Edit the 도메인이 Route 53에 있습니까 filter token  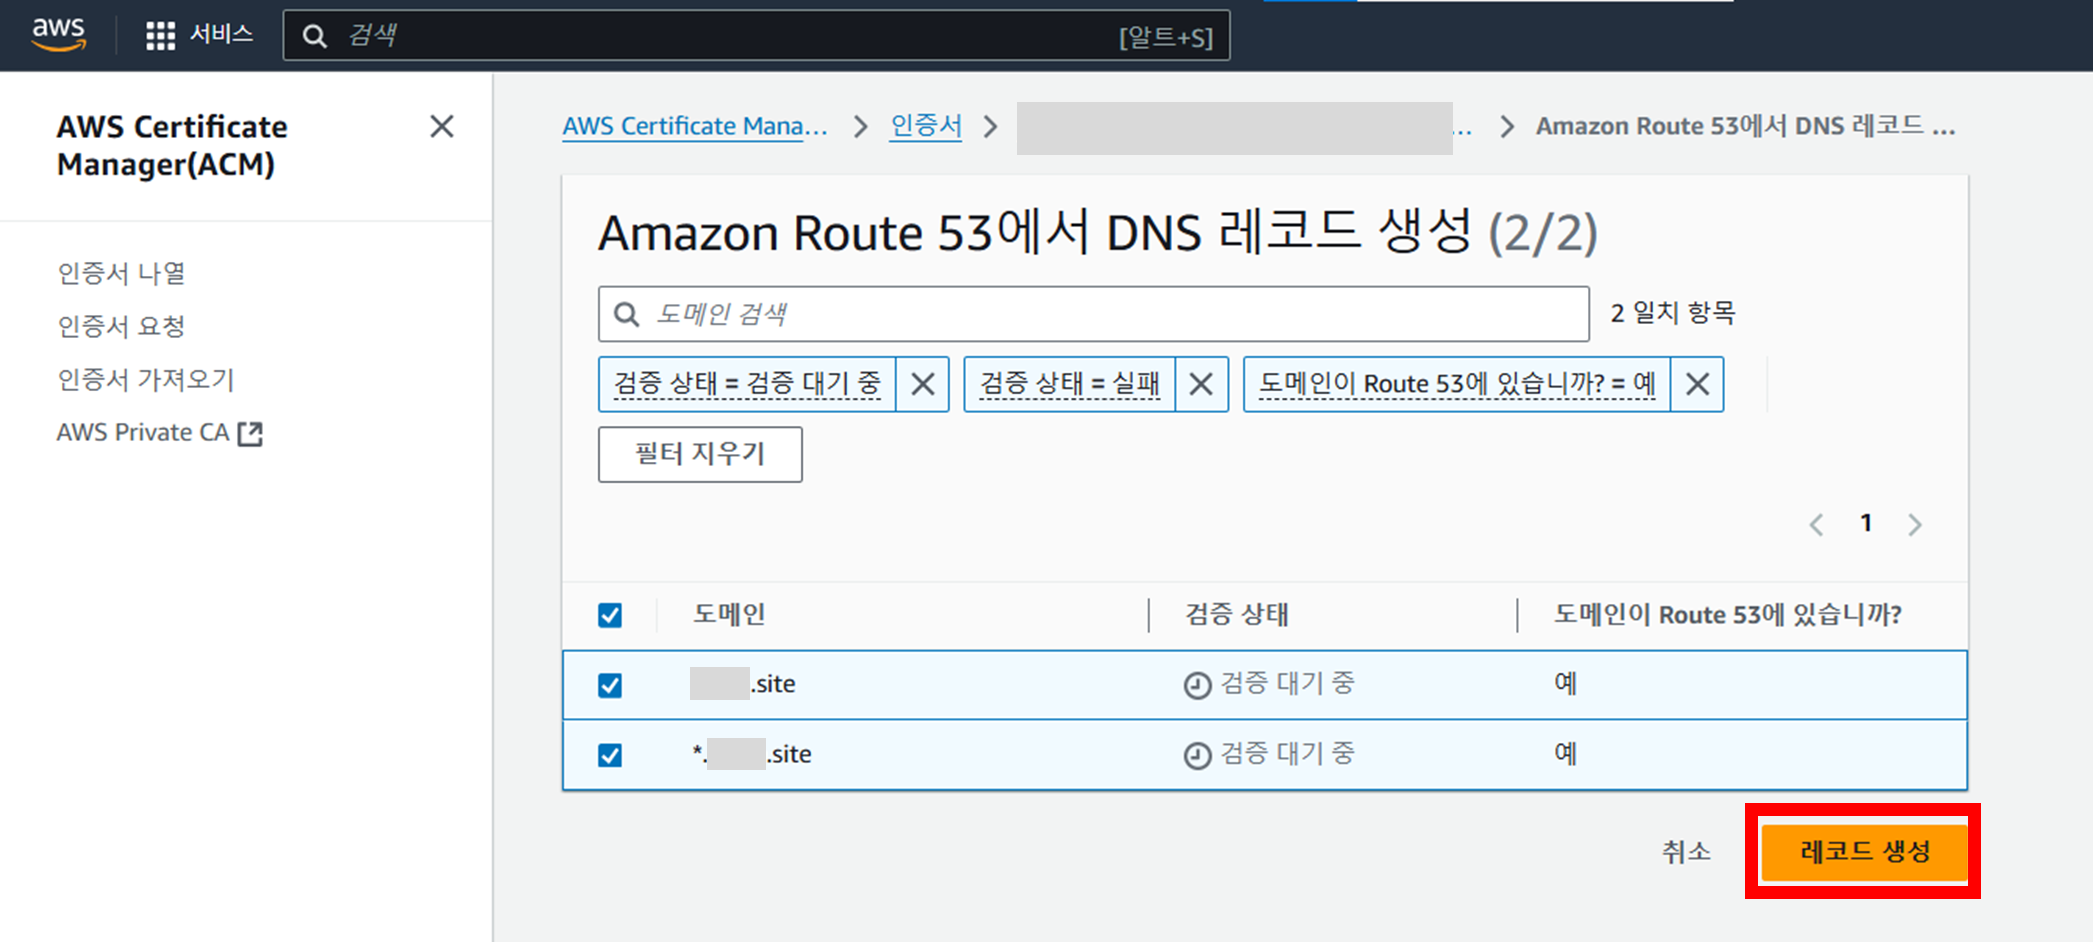(x=1457, y=384)
